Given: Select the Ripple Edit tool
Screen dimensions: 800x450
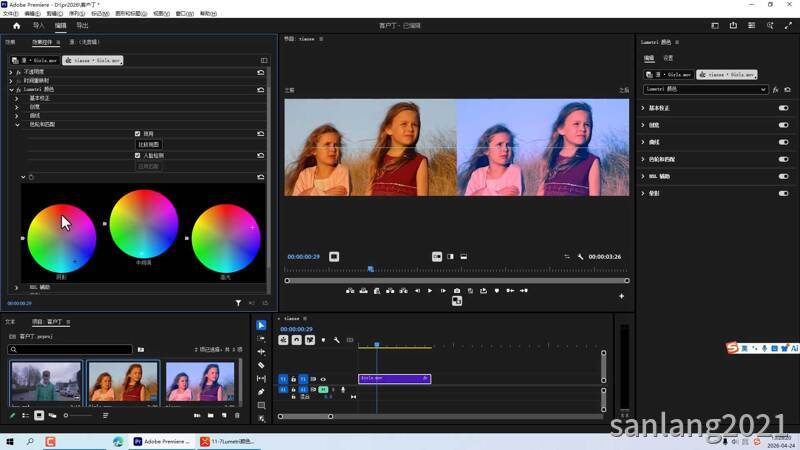Looking at the screenshot, I should tap(261, 352).
